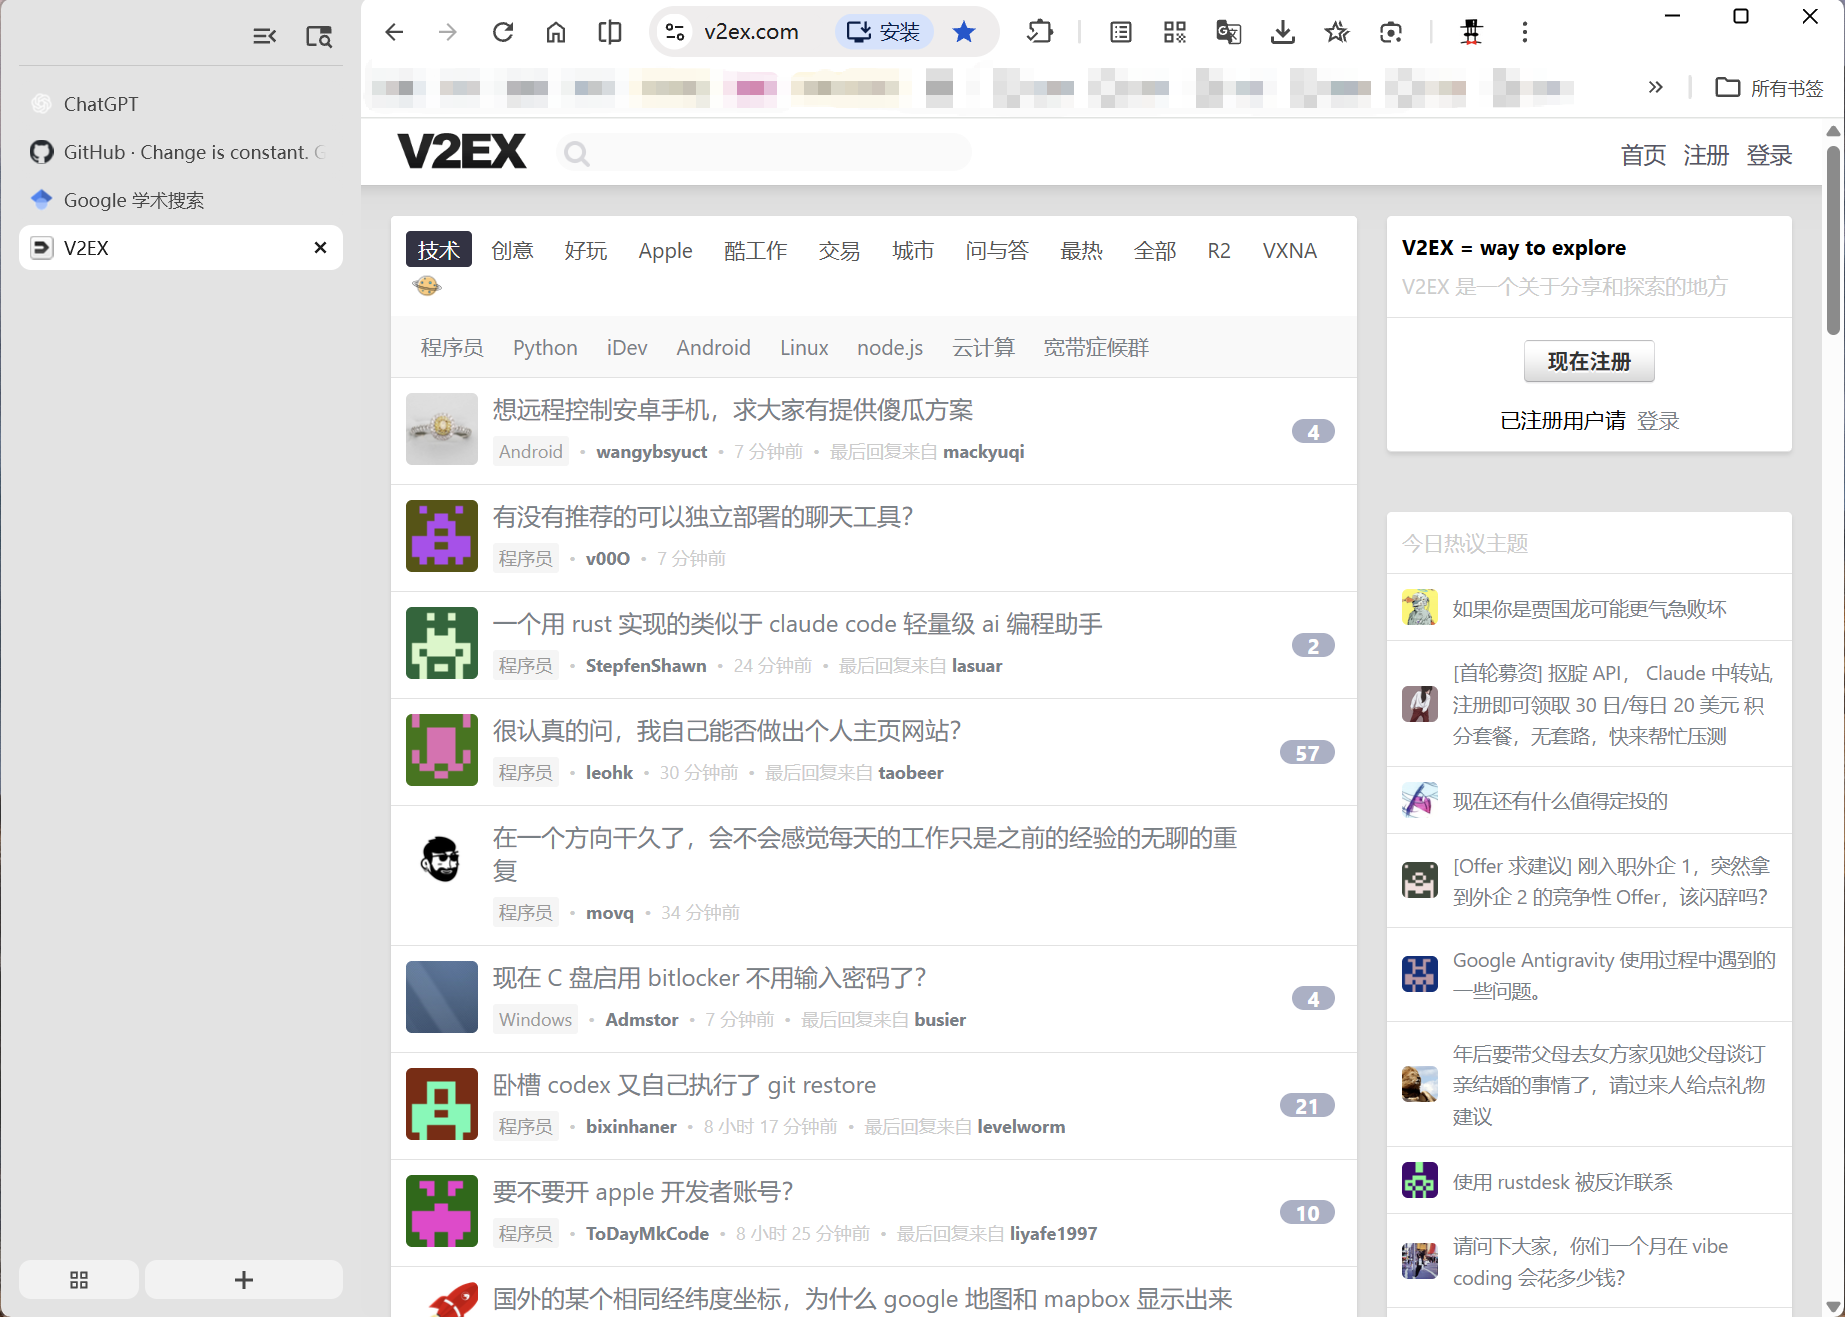Open the tab search icon in sidebar
Image resolution: width=1845 pixels, height=1317 pixels.
pyautogui.click(x=318, y=37)
